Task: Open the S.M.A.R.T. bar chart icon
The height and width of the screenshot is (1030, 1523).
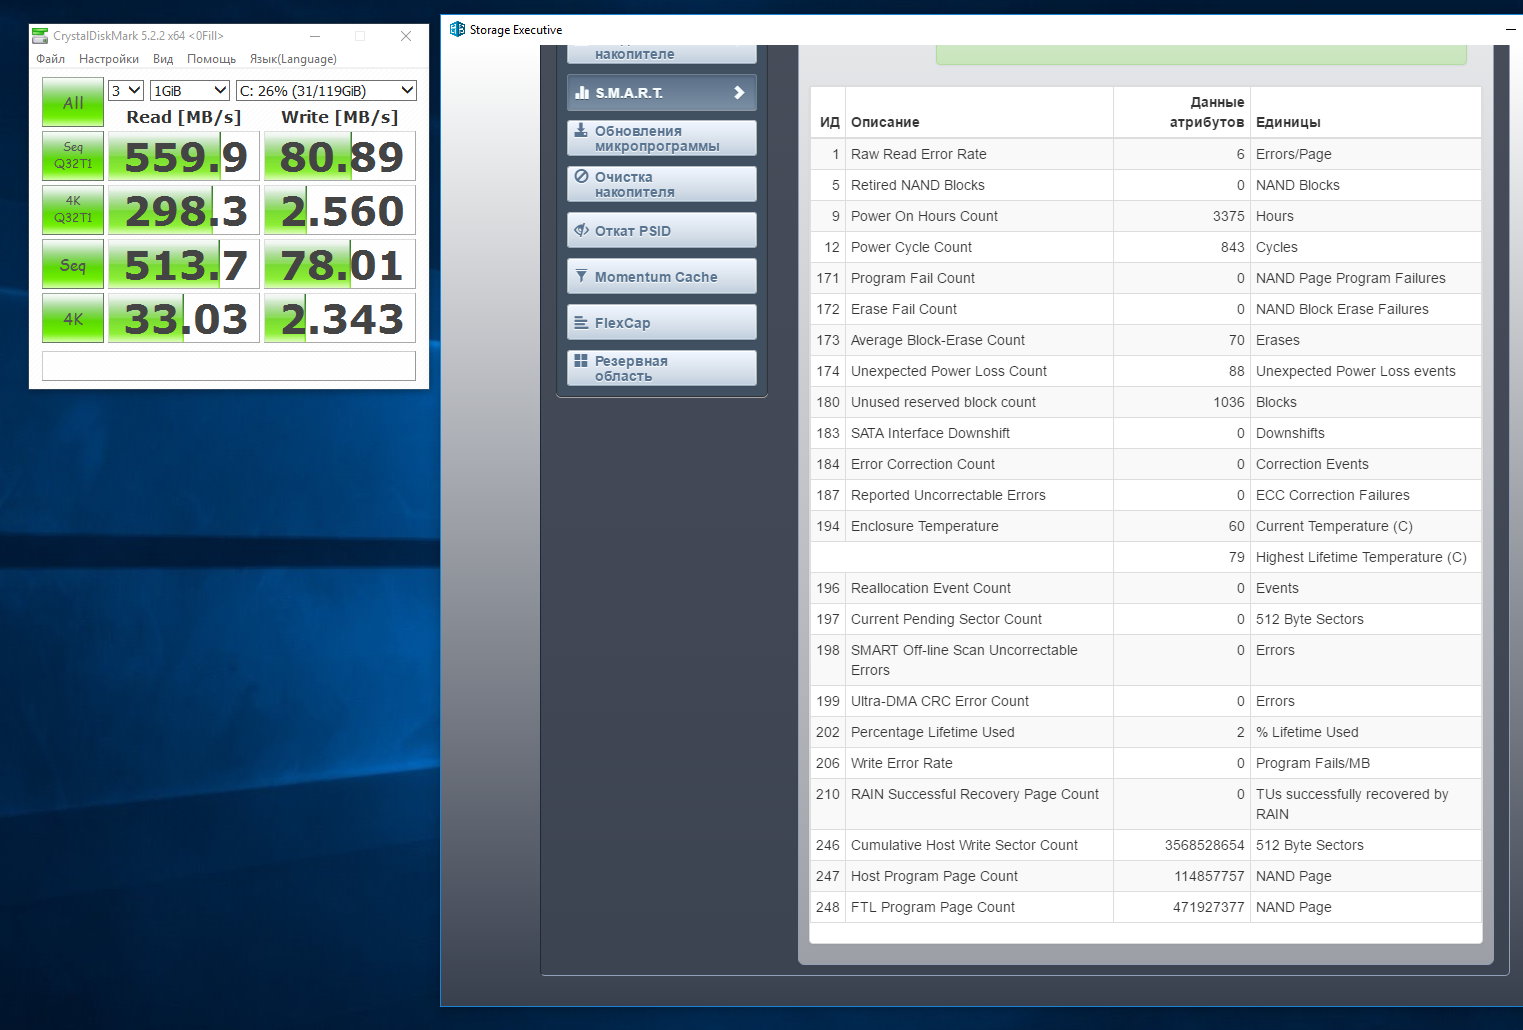Action: point(582,92)
